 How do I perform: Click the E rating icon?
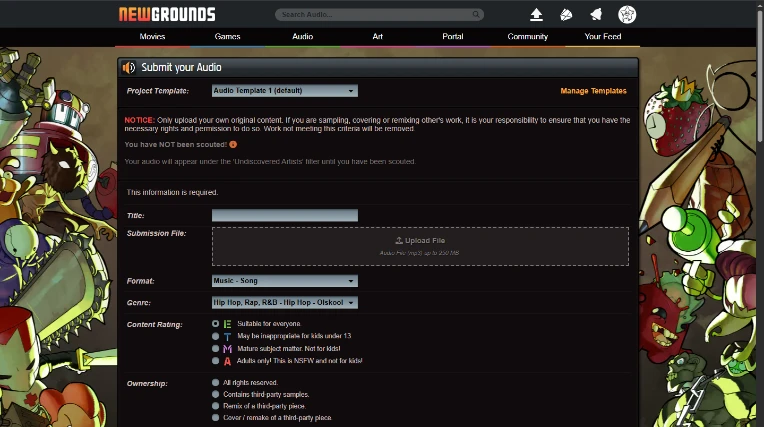pos(227,324)
